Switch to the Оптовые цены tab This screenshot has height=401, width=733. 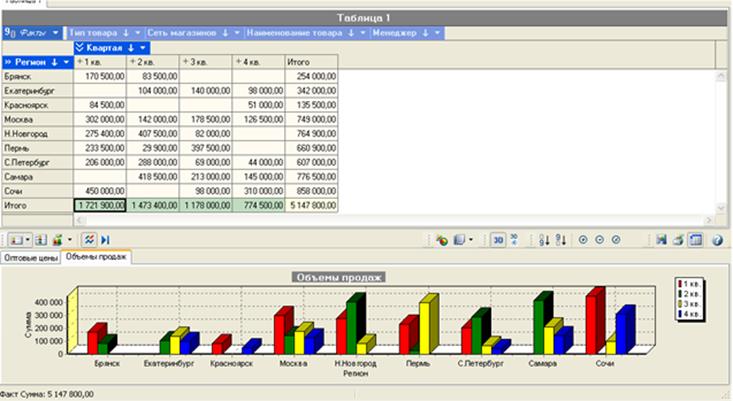coord(31,258)
